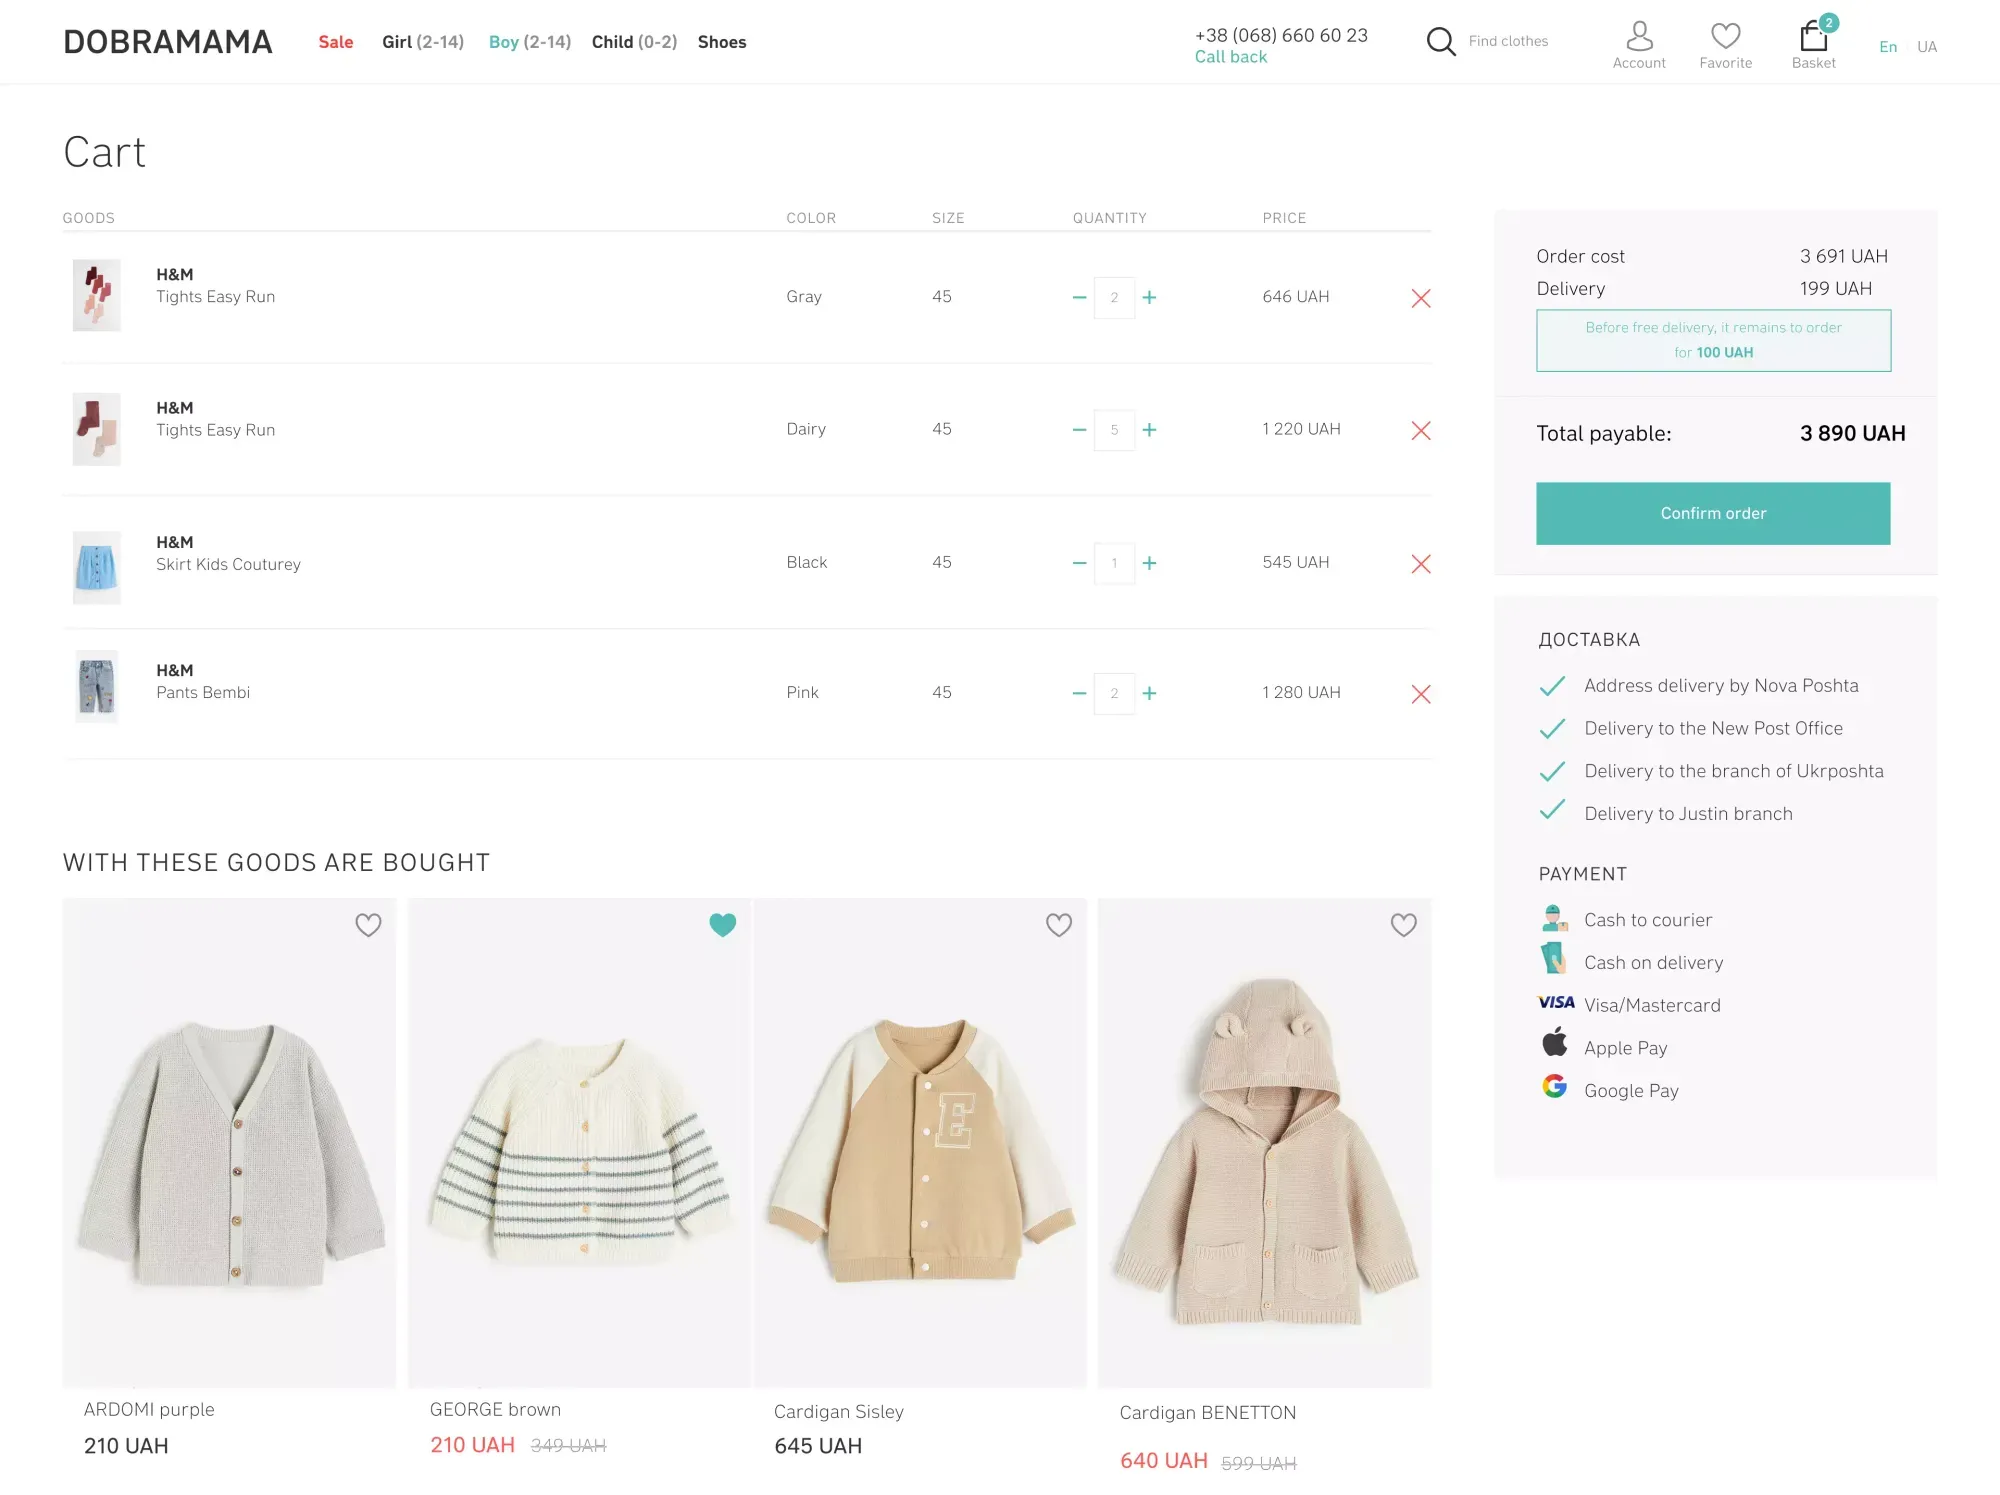Remove the Skirt Kids Couturey from cart

[x=1420, y=564]
